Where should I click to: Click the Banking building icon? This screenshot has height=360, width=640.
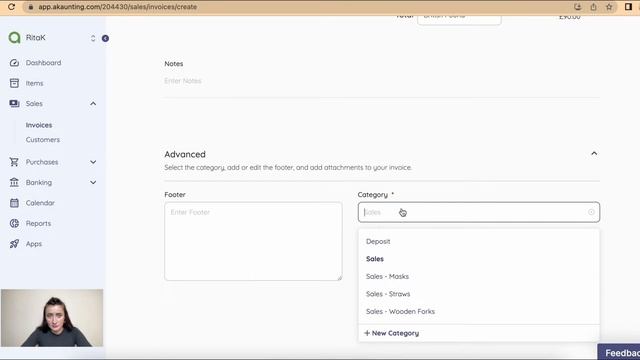click(x=14, y=182)
